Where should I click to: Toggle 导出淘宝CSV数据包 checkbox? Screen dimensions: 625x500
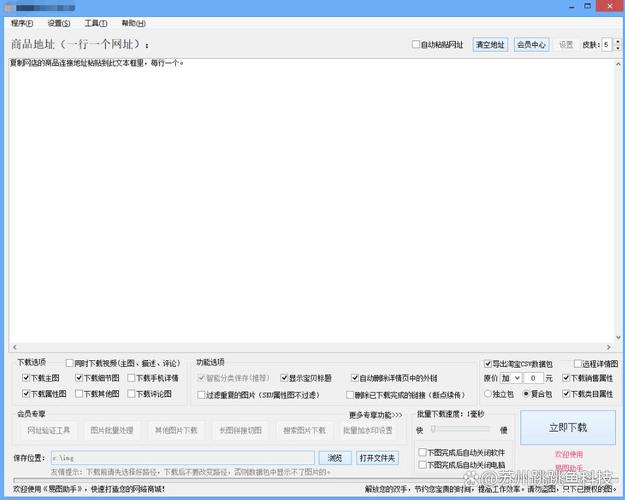[488, 364]
